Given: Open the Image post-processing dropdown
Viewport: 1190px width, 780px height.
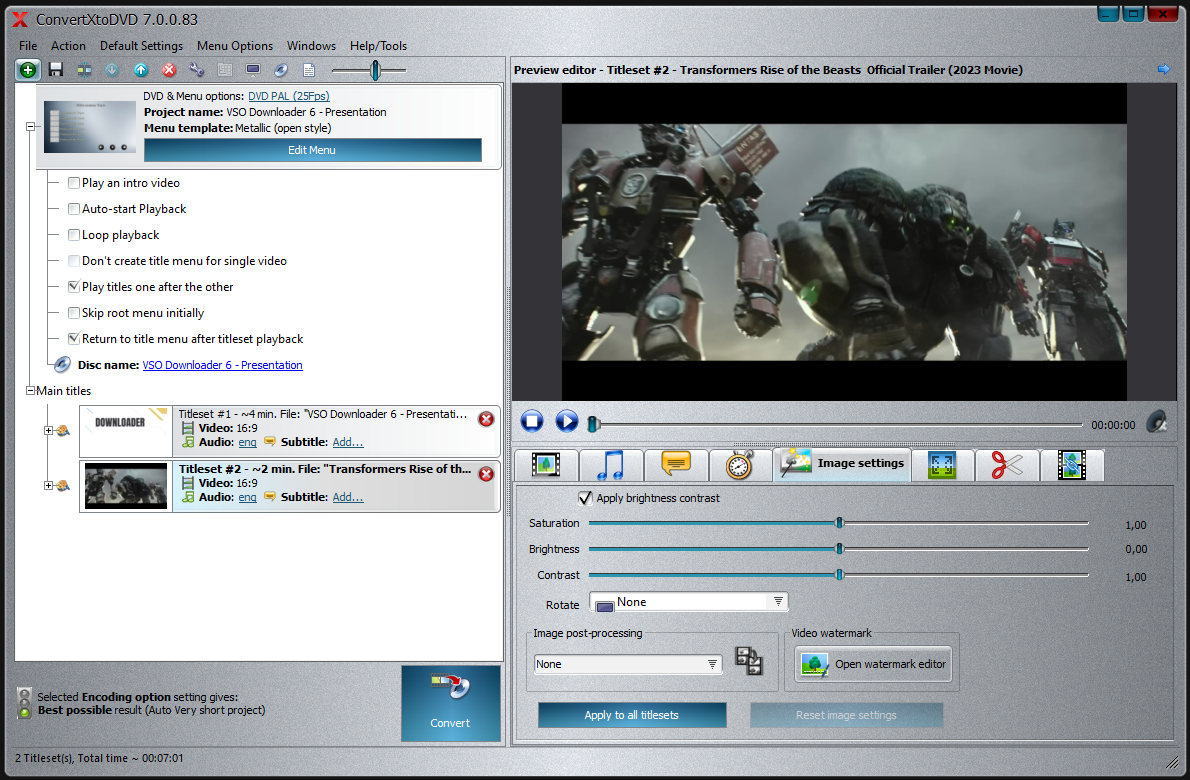Looking at the screenshot, I should pyautogui.click(x=628, y=664).
